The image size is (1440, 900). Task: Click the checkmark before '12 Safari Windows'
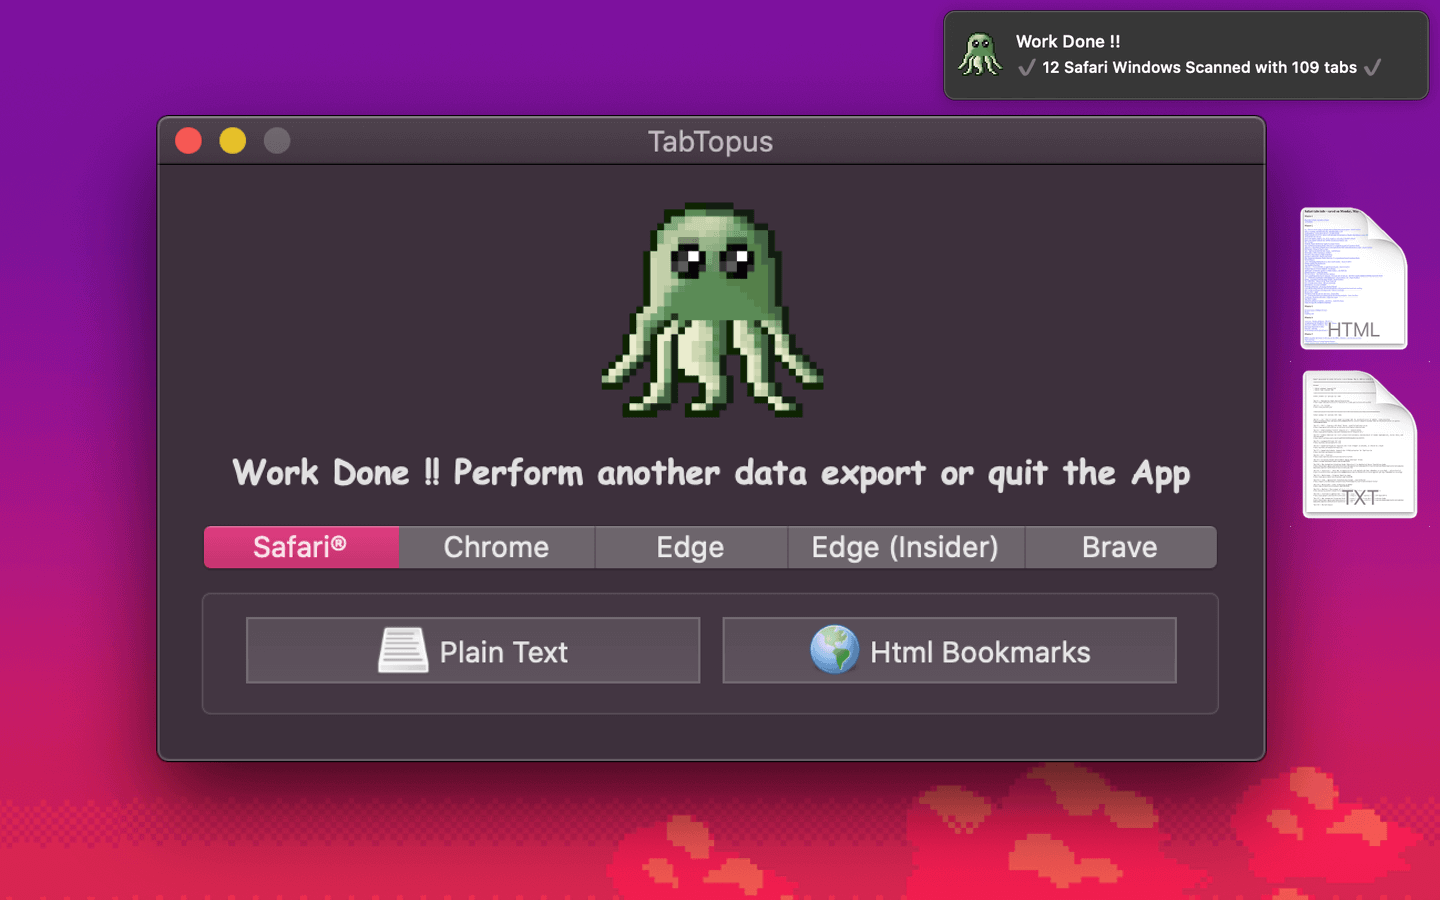tap(1026, 68)
